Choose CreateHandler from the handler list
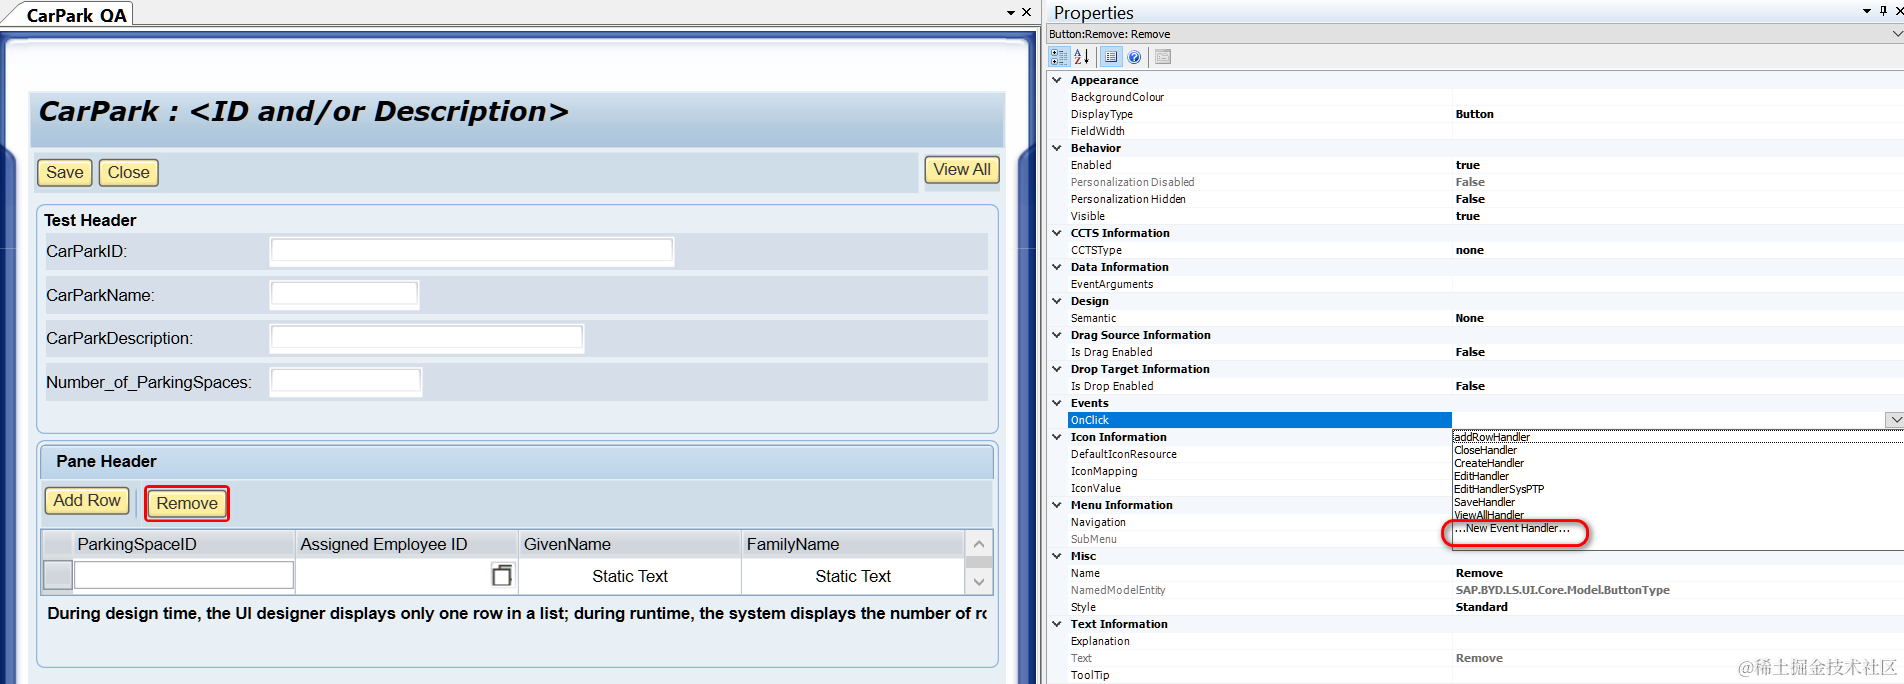The height and width of the screenshot is (684, 1904). [1489, 463]
